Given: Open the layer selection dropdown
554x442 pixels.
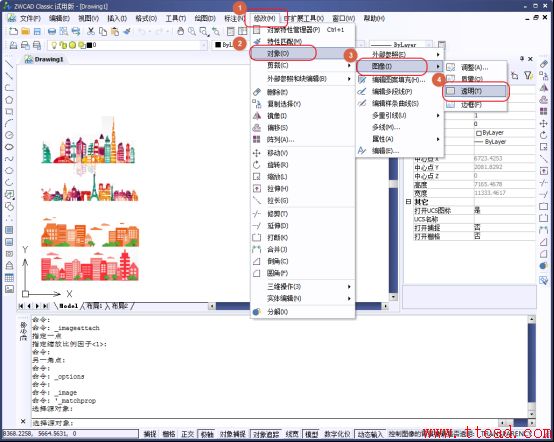Looking at the screenshot, I should pos(128,45).
